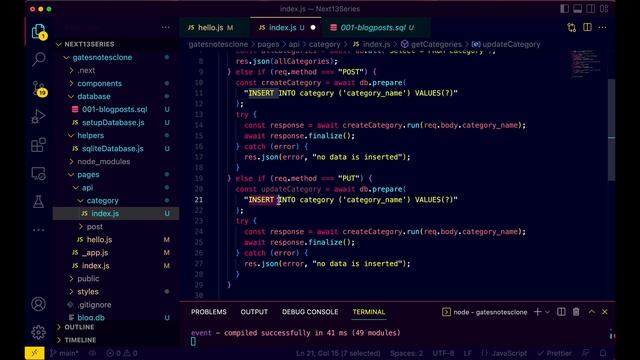Open the Accounts menu icon
Viewport: 640px width, 360px height.
pos(38,304)
